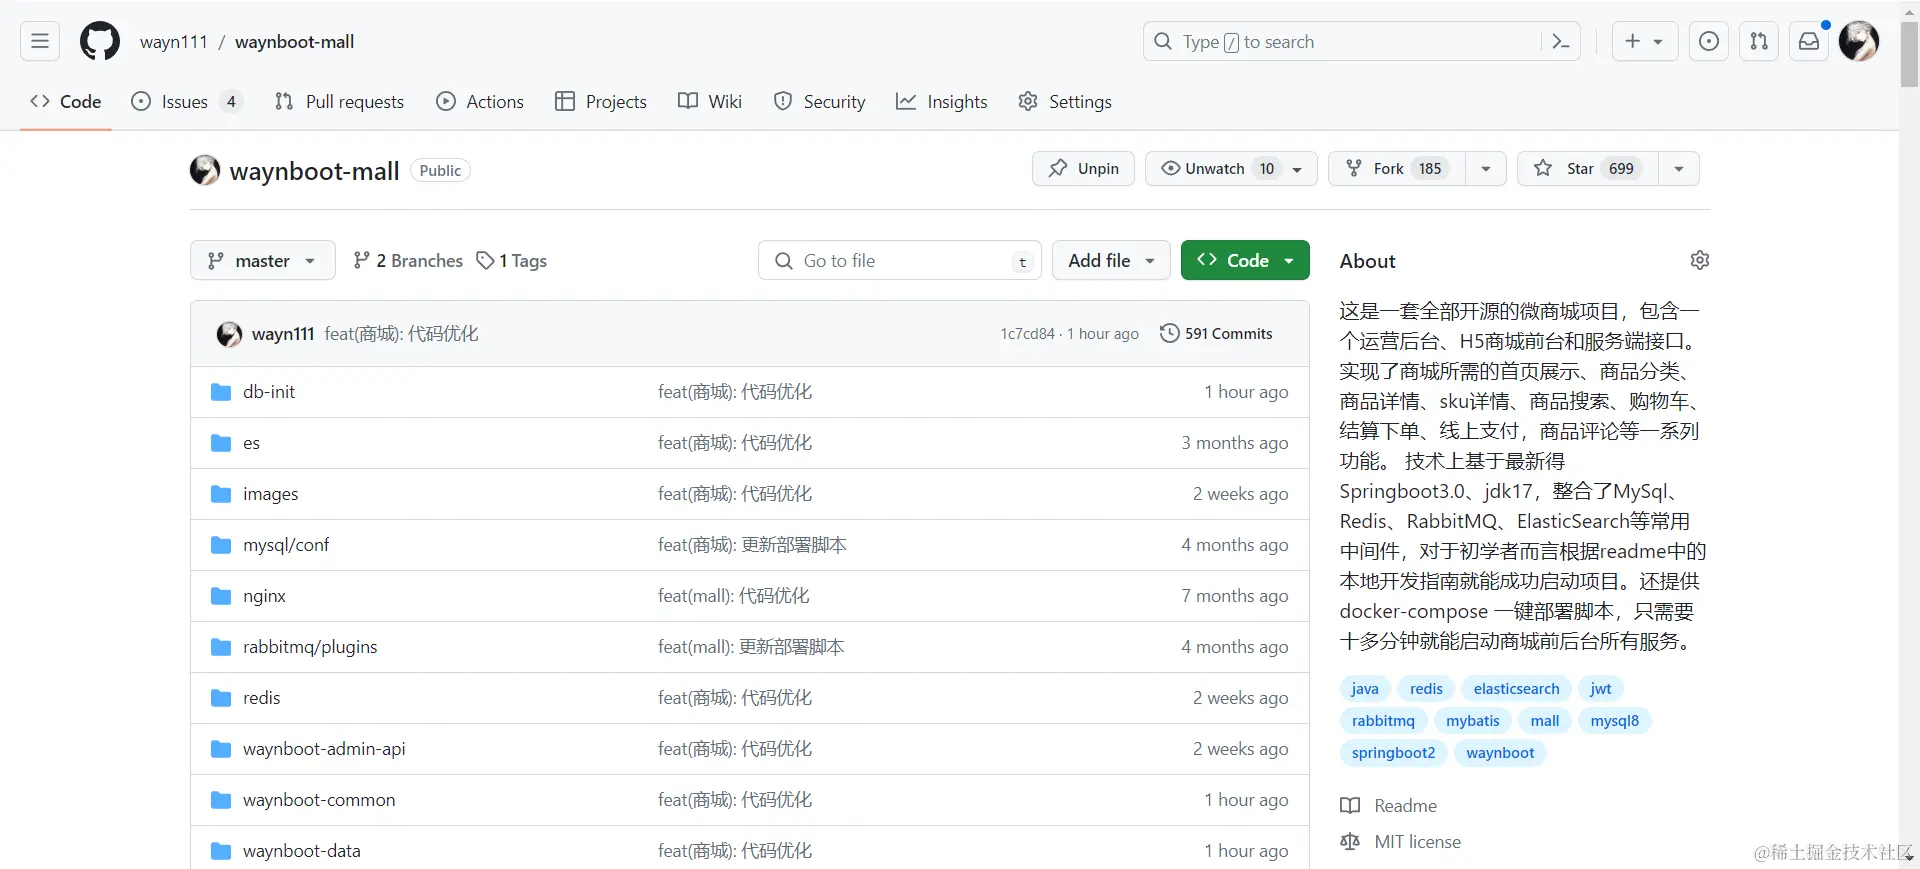Open the Actions tab
This screenshot has width=1920, height=869.
coord(480,101)
